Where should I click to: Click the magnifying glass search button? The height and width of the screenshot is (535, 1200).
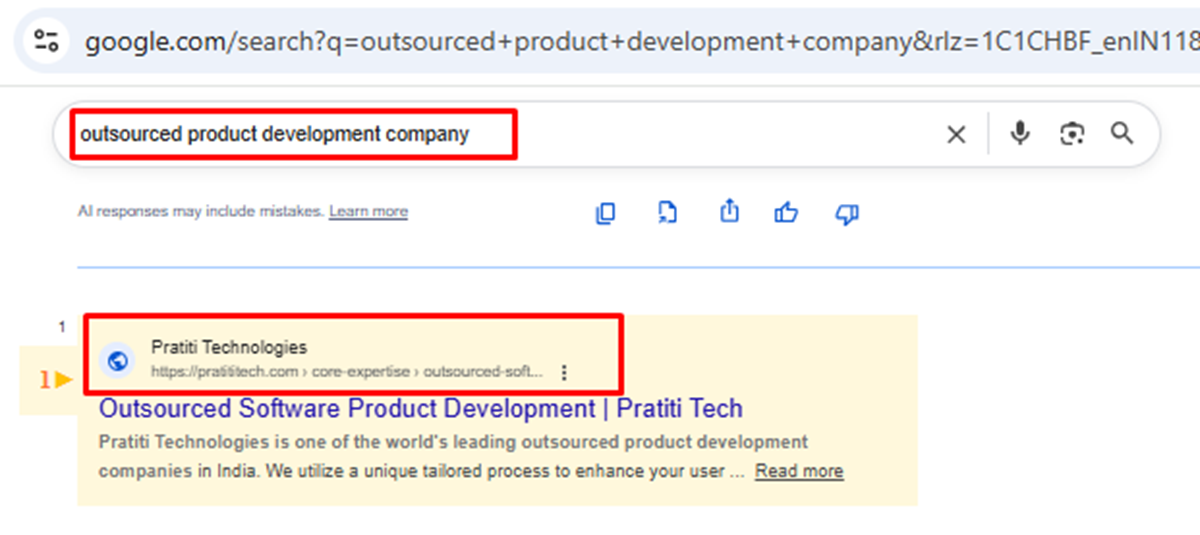(1122, 134)
